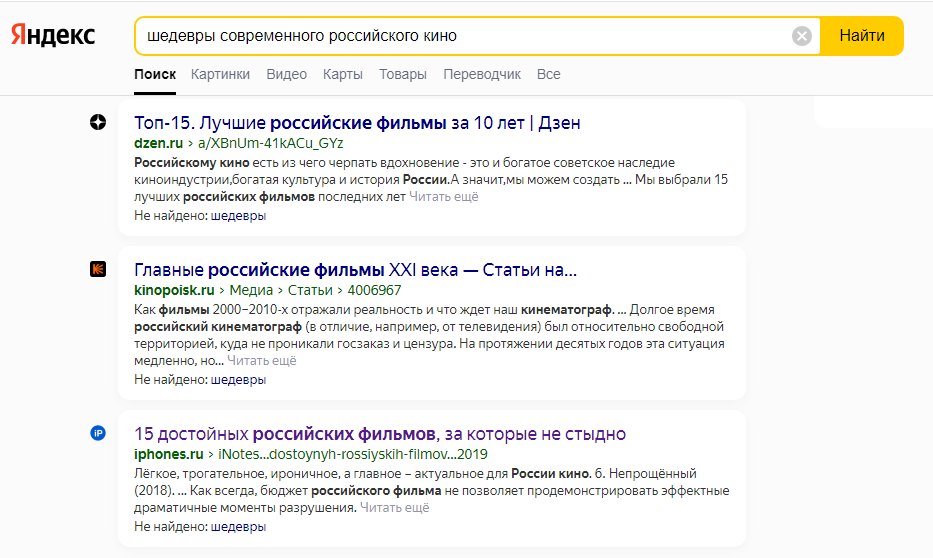Switch to the Видео tab
The height and width of the screenshot is (558, 933).
(286, 74)
